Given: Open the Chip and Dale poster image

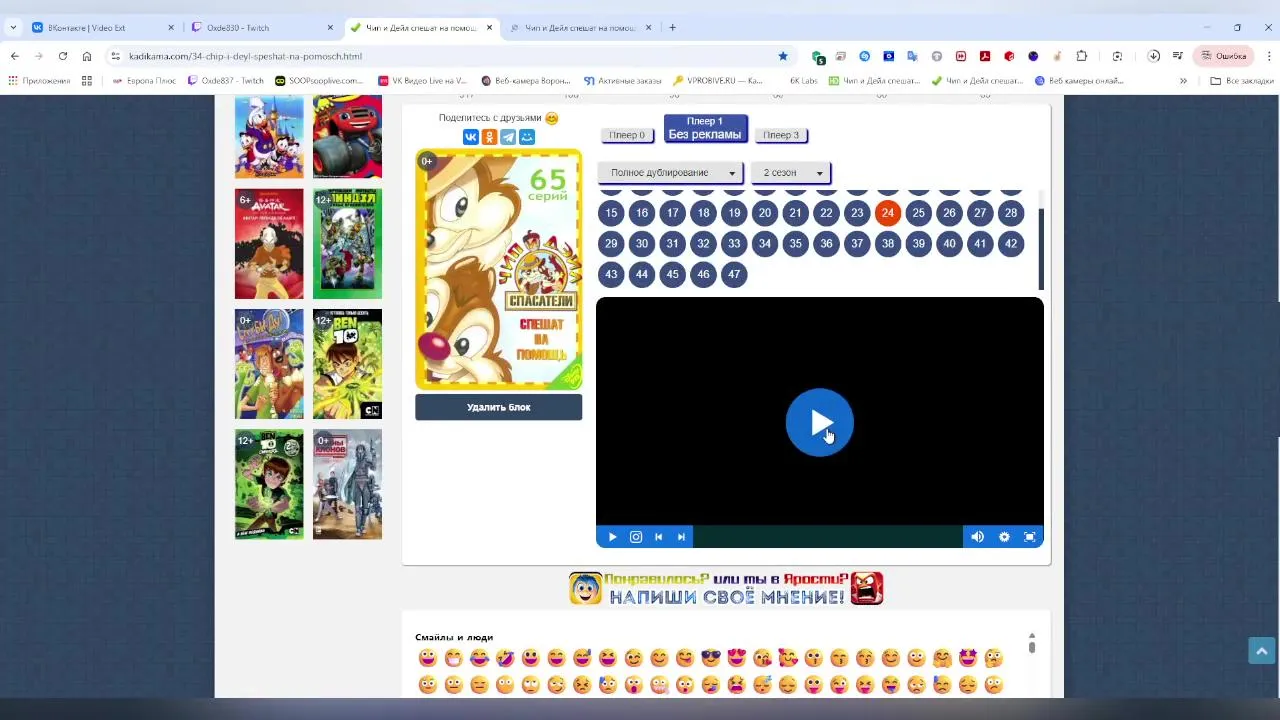Looking at the screenshot, I should pos(498,269).
